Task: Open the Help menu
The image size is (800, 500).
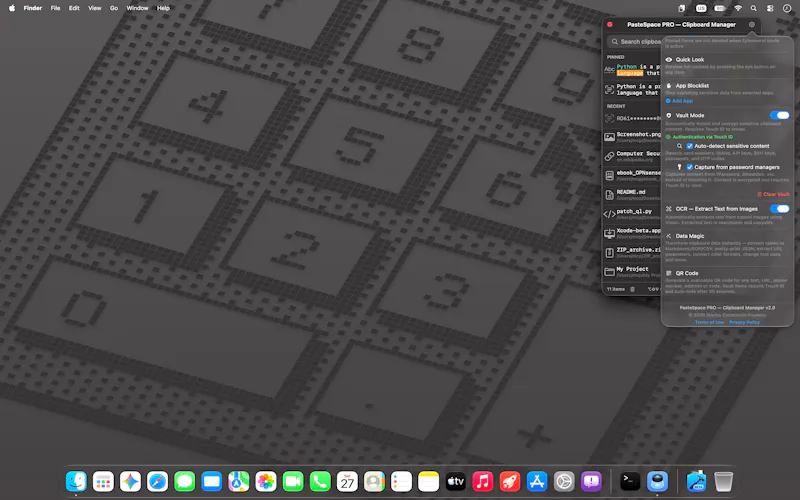Action: point(163,8)
